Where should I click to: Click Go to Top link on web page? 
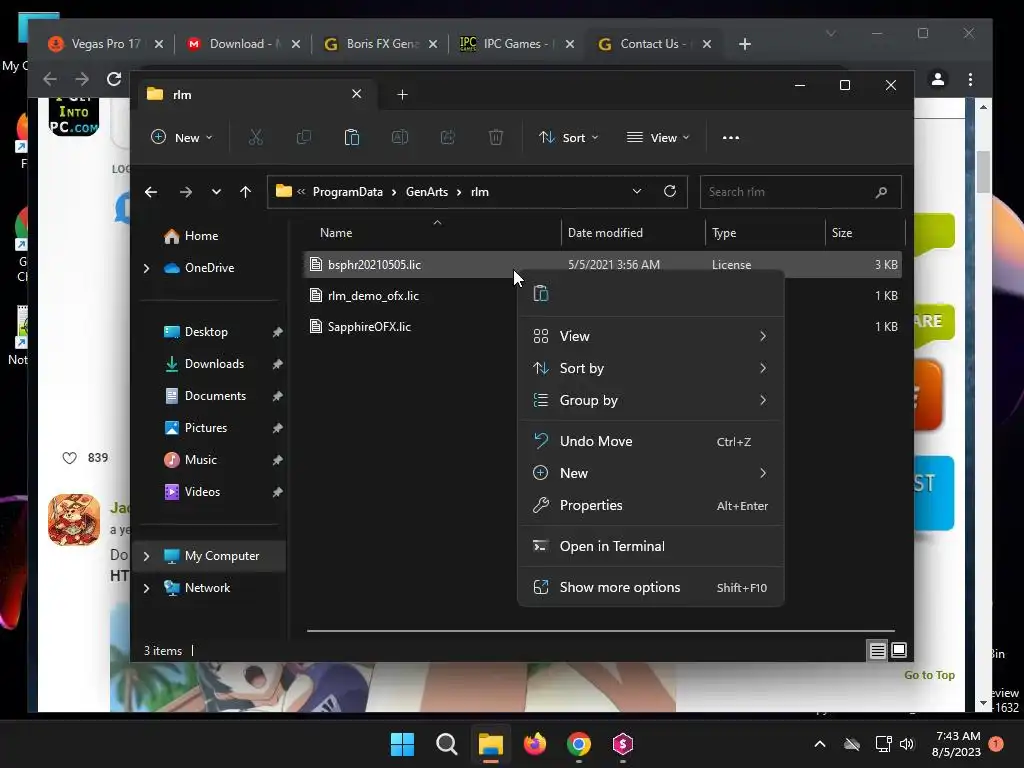[929, 675]
